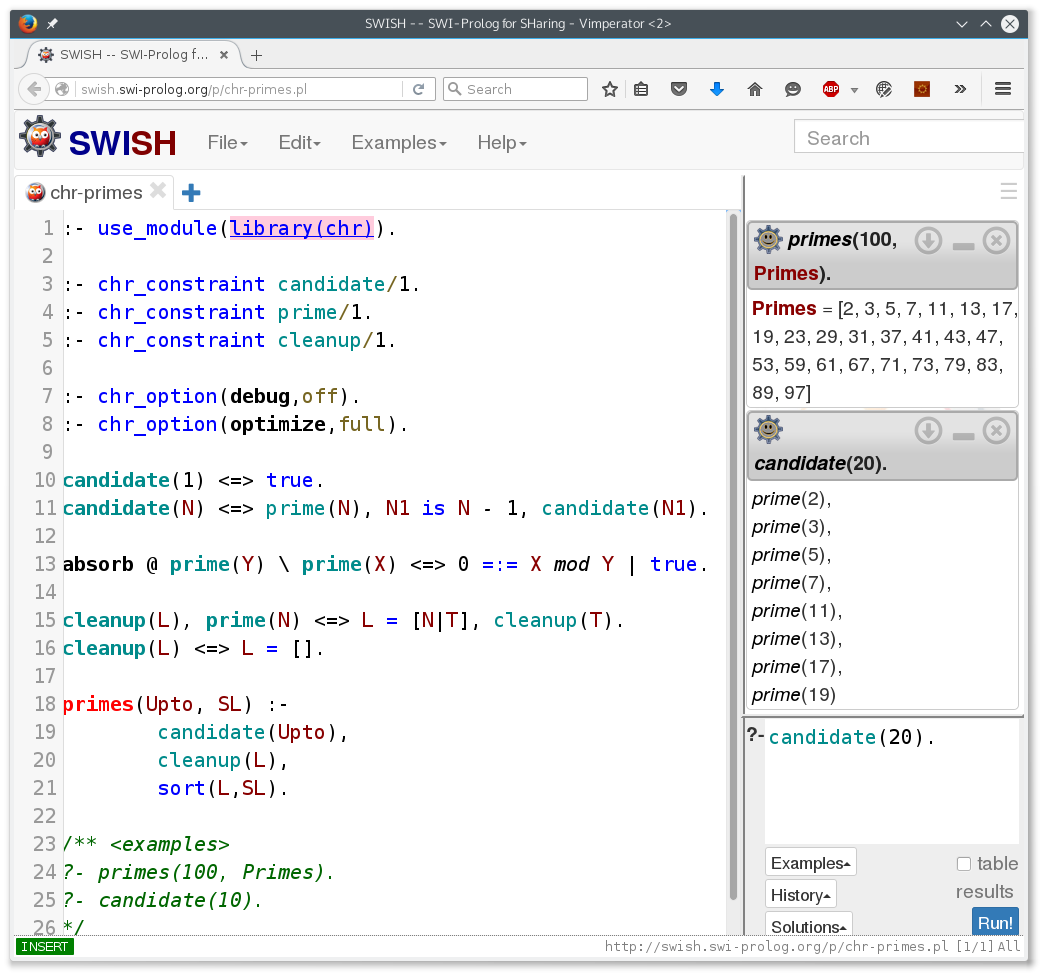
Task: Go to the Firefox home page icon
Action: [754, 89]
